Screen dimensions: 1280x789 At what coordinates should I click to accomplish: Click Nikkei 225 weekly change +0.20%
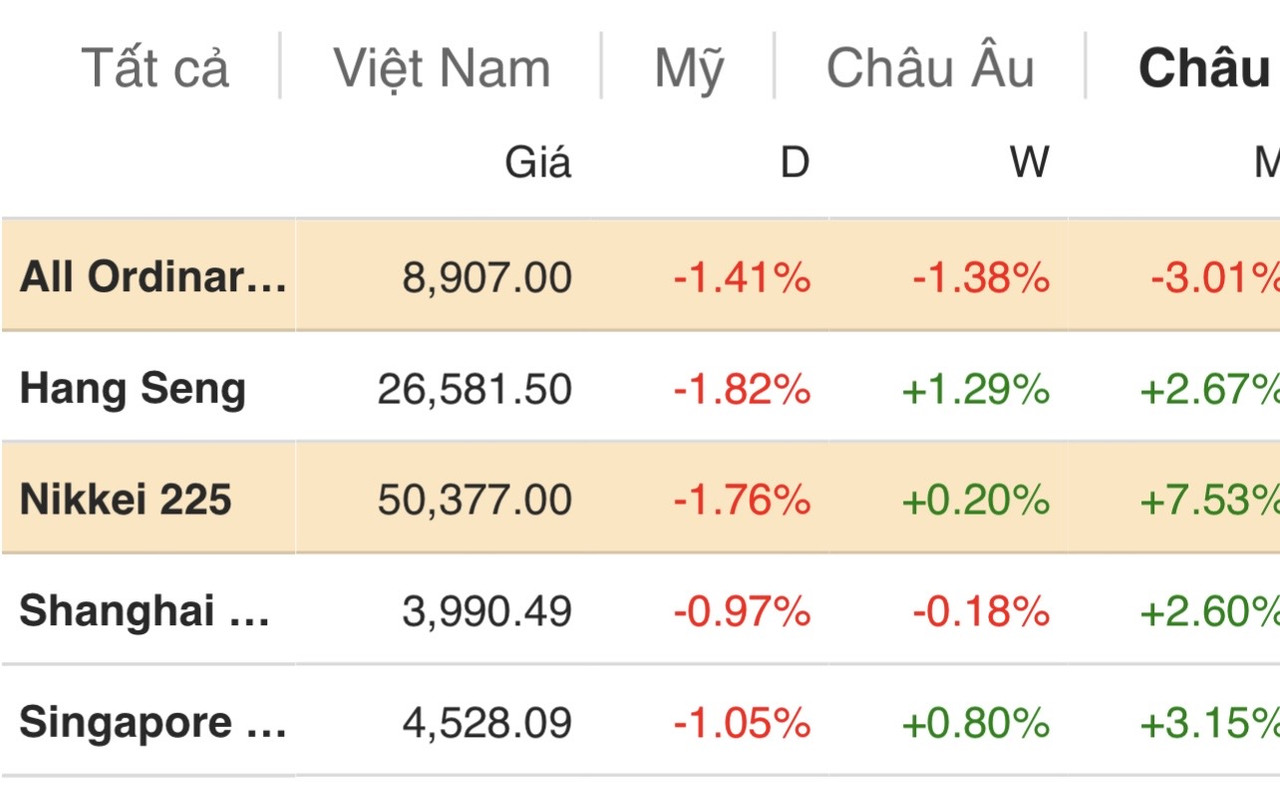[975, 500]
